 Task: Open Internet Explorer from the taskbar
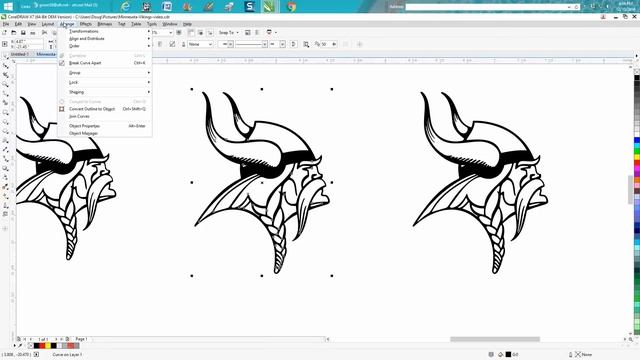126,7
